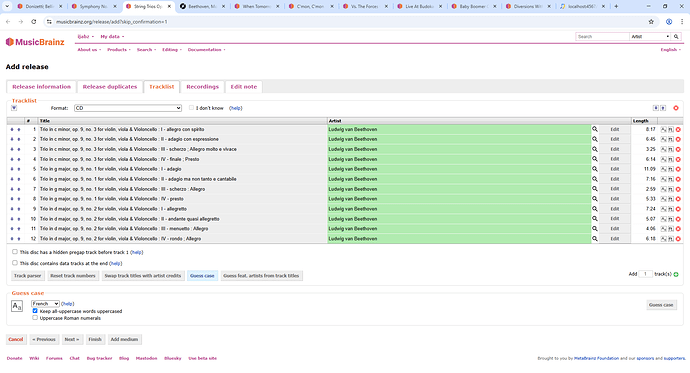Image resolution: width=690 pixels, height=373 pixels.
Task: Click the Aa guess case icon in Guess case panel
Action: 17,306
